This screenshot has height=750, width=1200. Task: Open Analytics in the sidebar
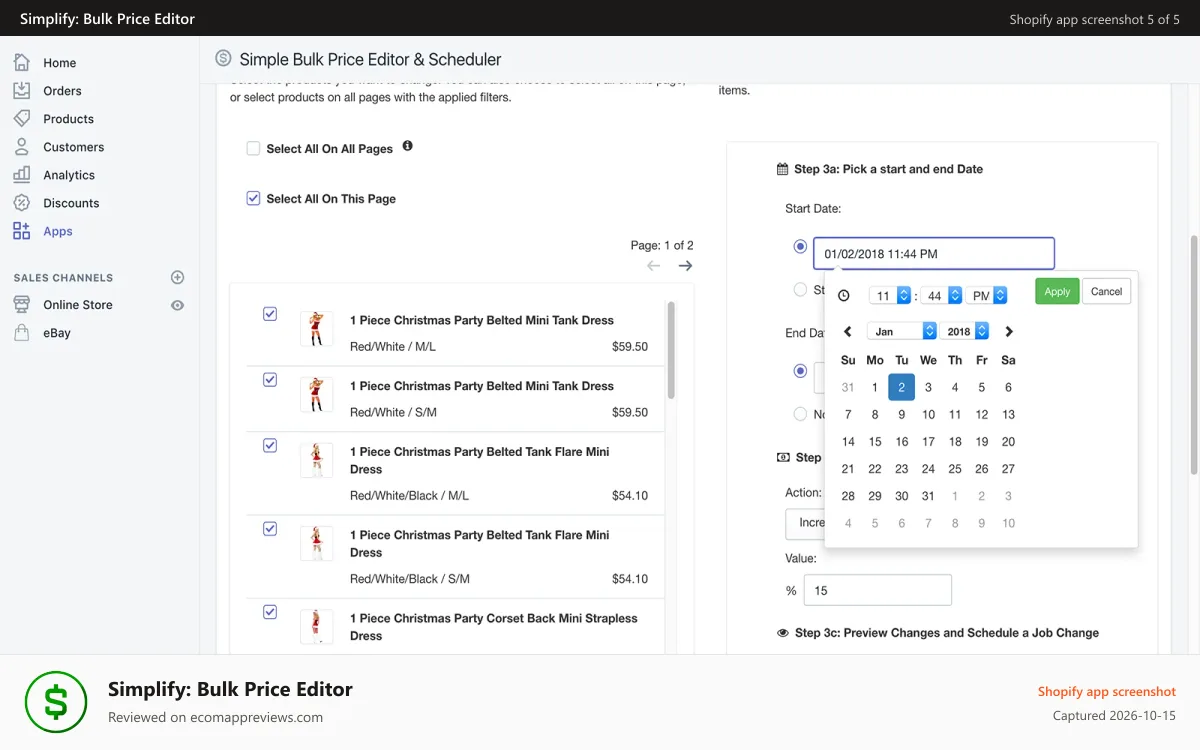tap(69, 175)
